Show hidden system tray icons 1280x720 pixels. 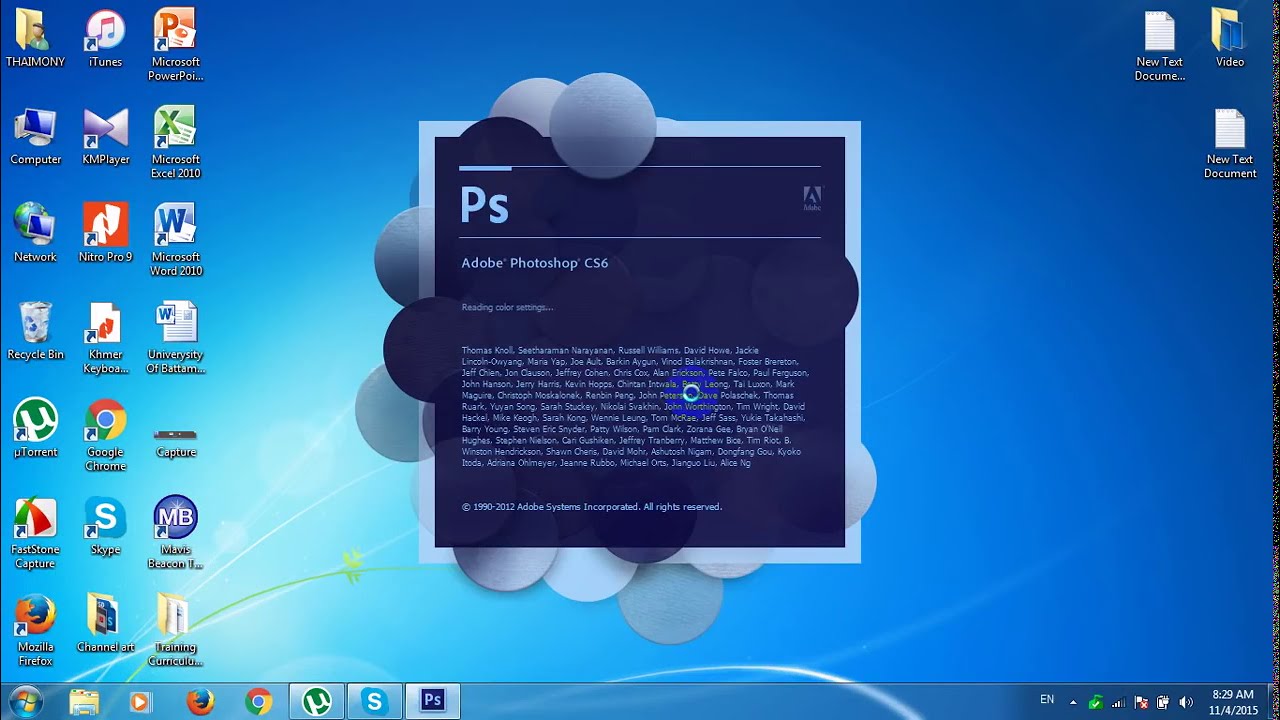point(1073,702)
